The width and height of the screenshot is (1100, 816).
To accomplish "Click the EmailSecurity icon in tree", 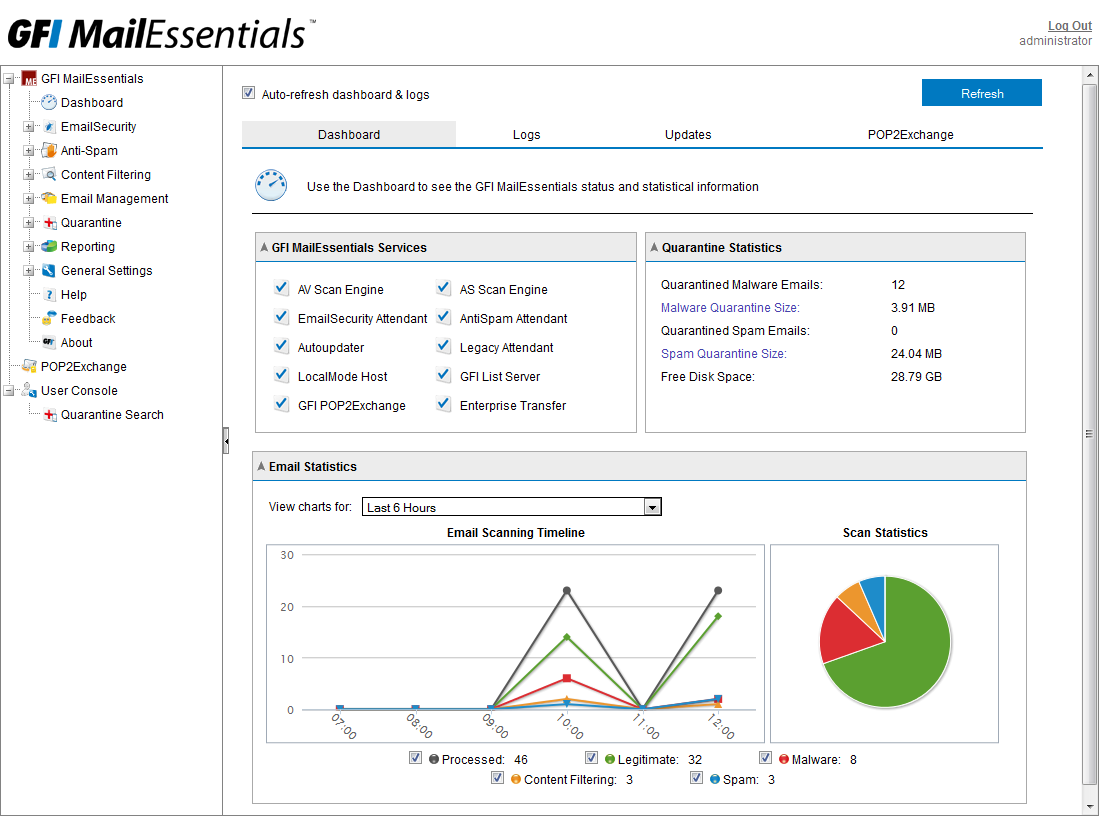I will [x=49, y=127].
